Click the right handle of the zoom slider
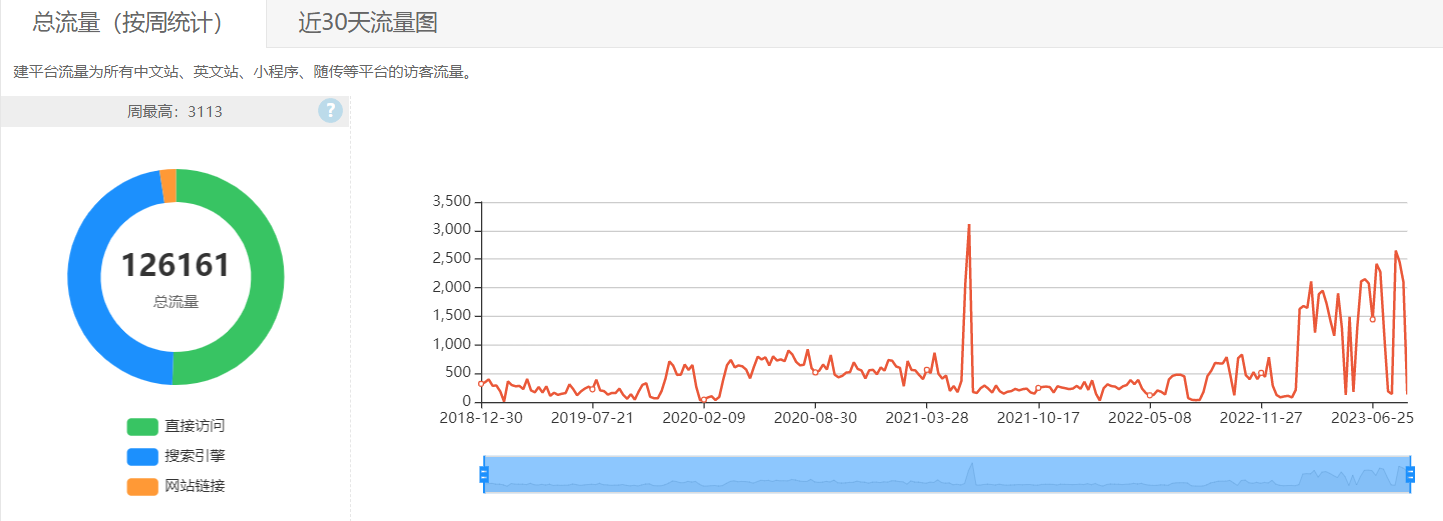Screen dimensions: 1443x521 1411,474
